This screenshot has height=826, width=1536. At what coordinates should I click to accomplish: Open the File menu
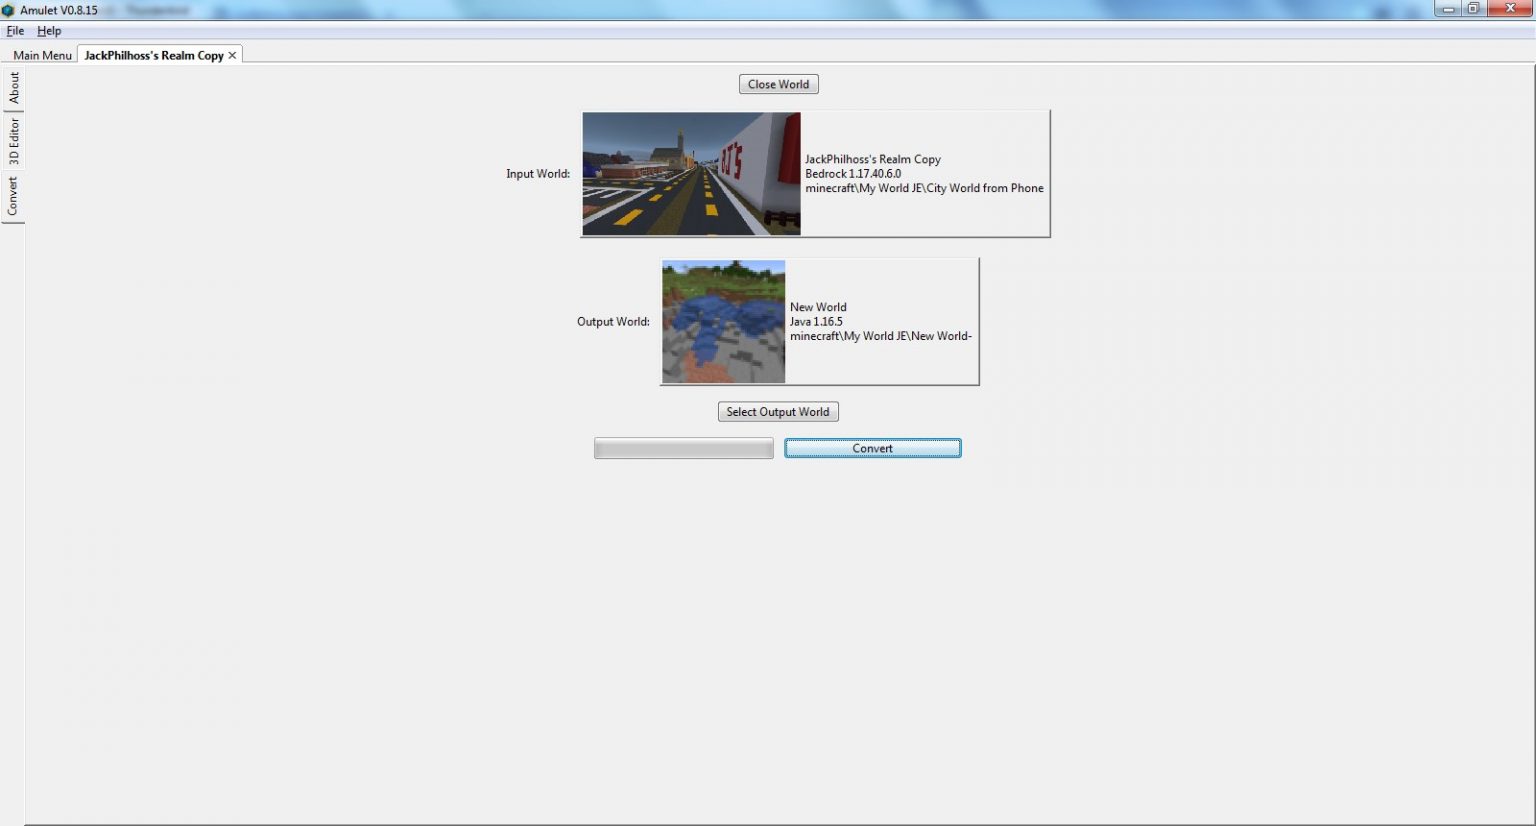point(15,31)
